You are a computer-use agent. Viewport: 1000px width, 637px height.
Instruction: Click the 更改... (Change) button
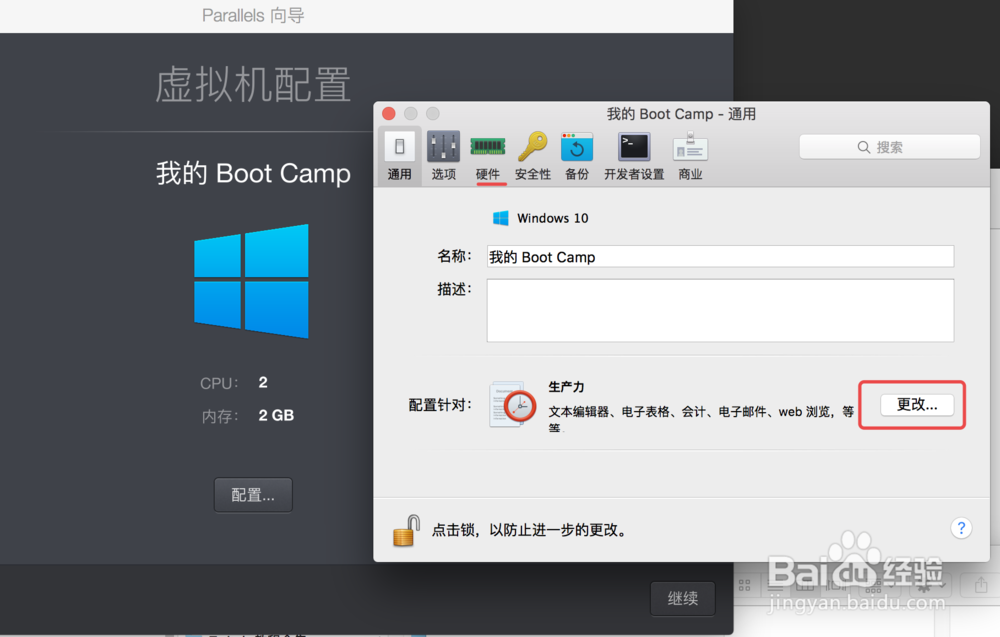point(911,404)
